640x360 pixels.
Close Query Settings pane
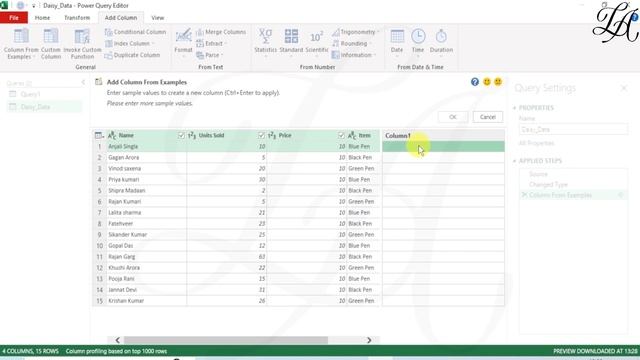624,88
